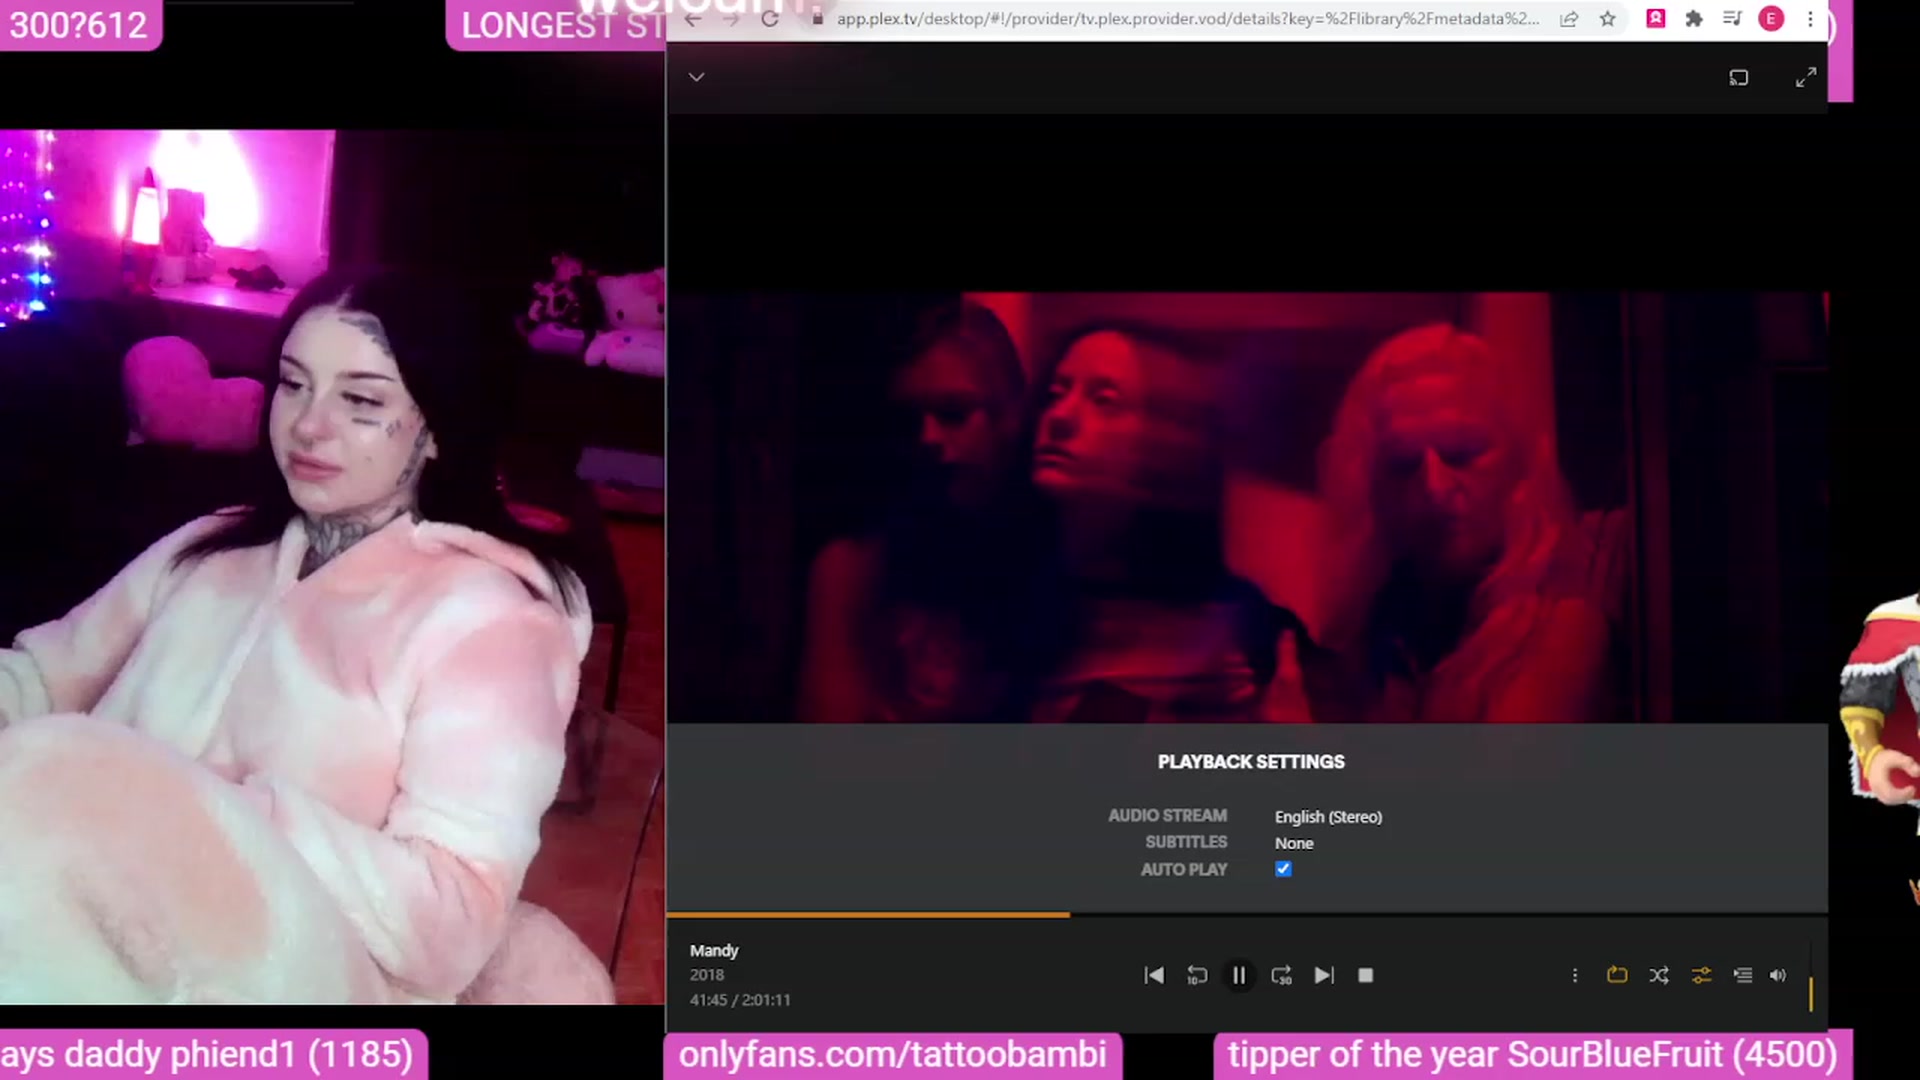Open the play queue list icon

tap(1742, 975)
